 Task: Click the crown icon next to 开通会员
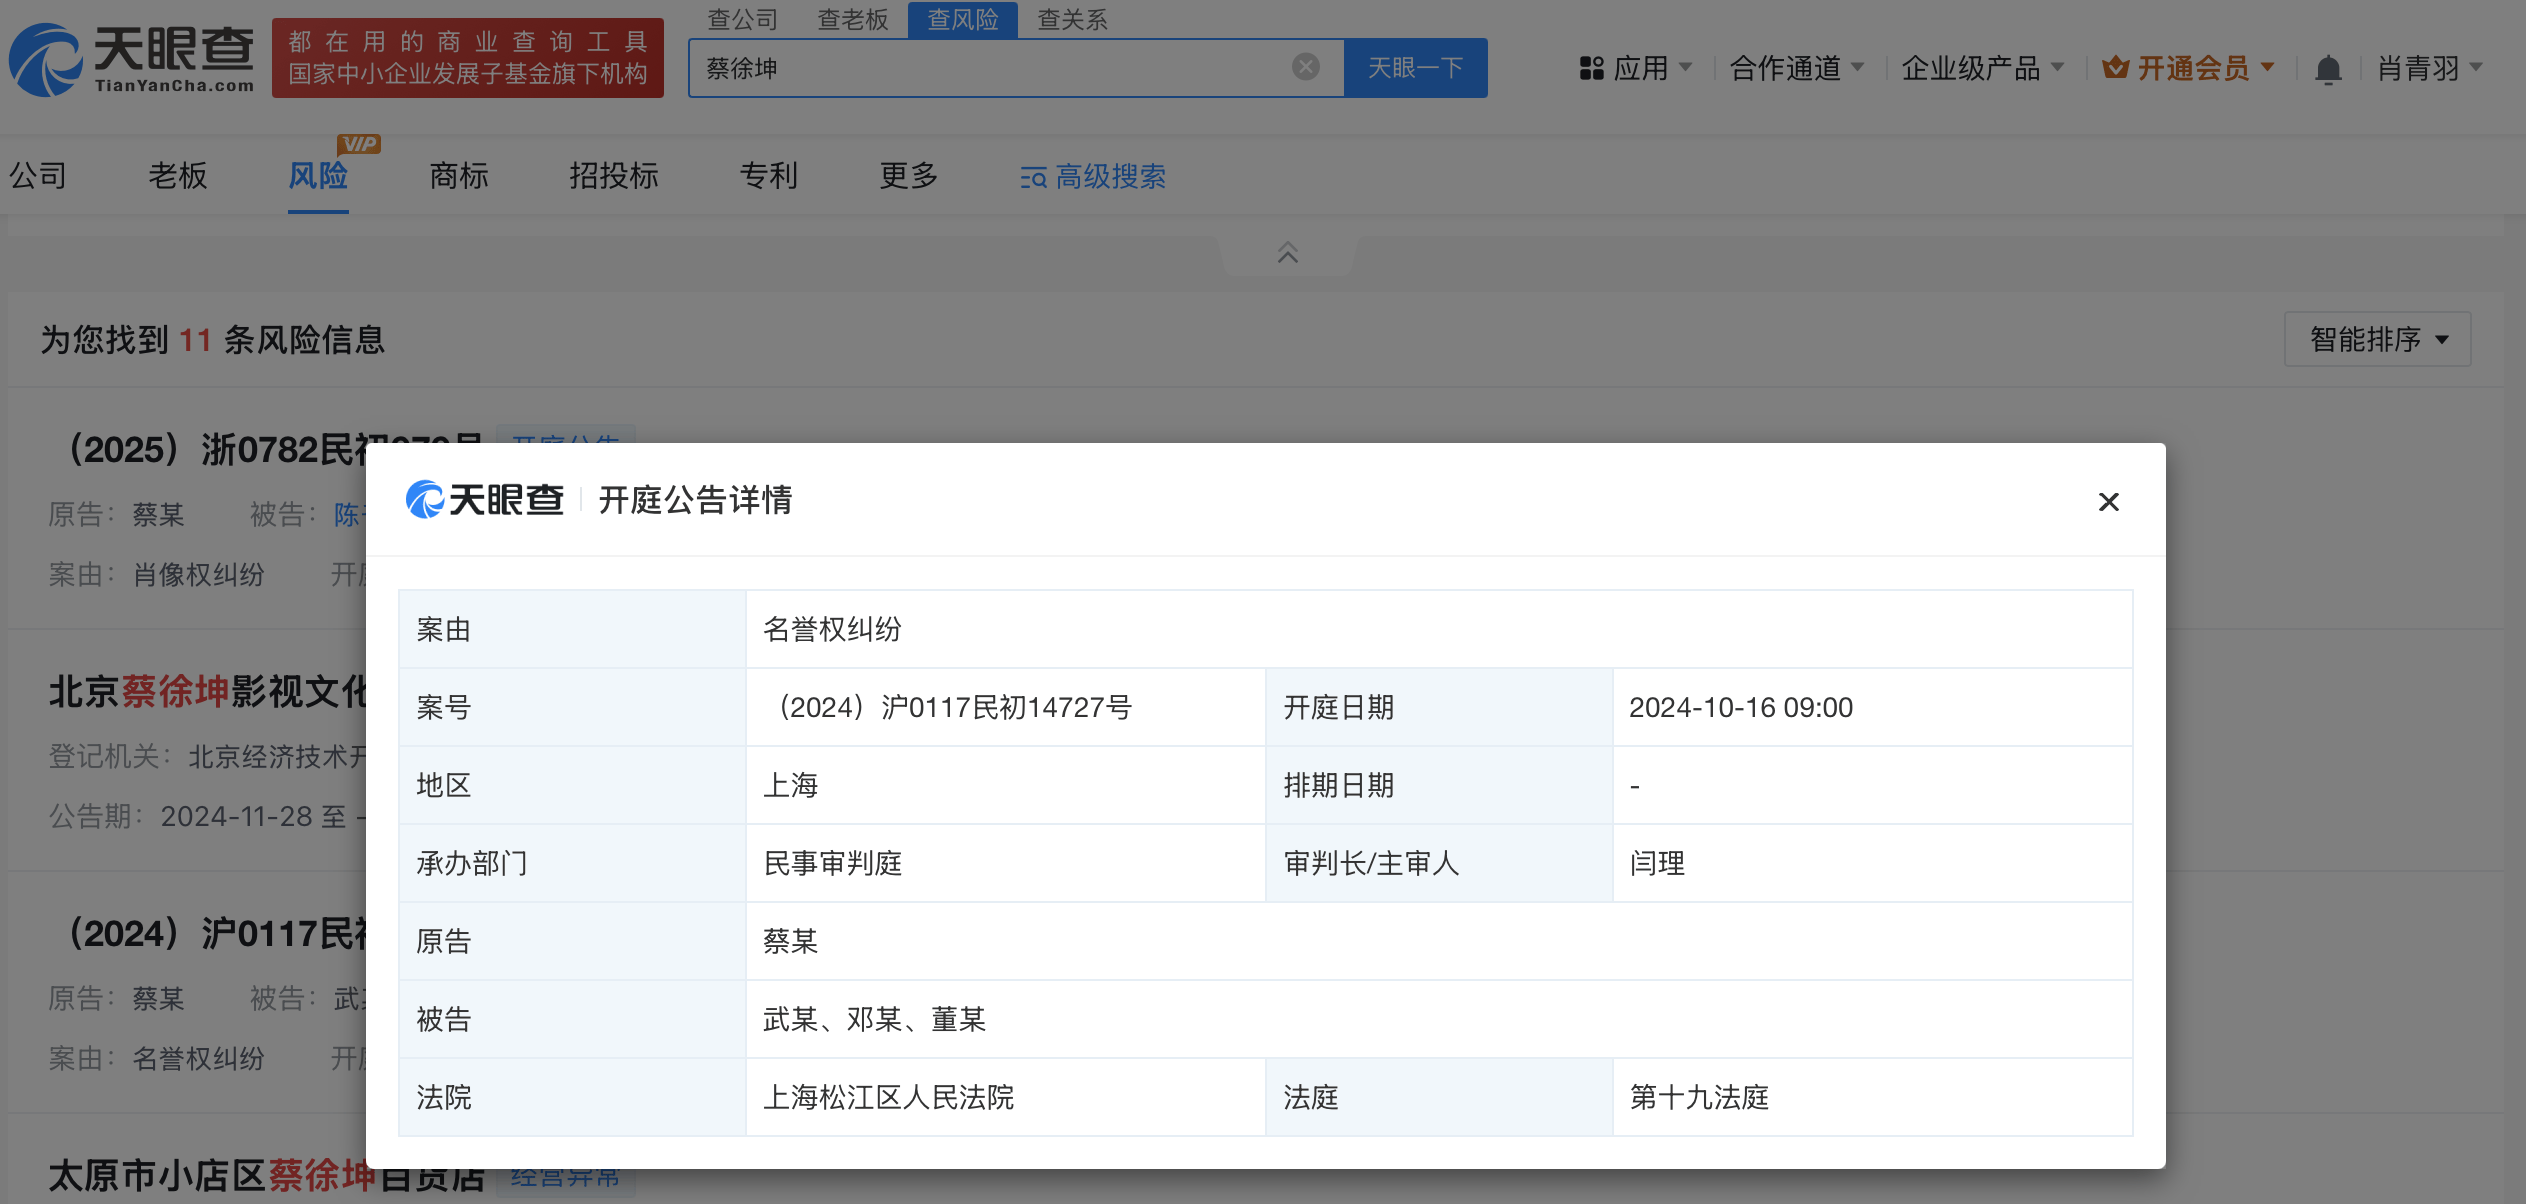tap(2117, 67)
